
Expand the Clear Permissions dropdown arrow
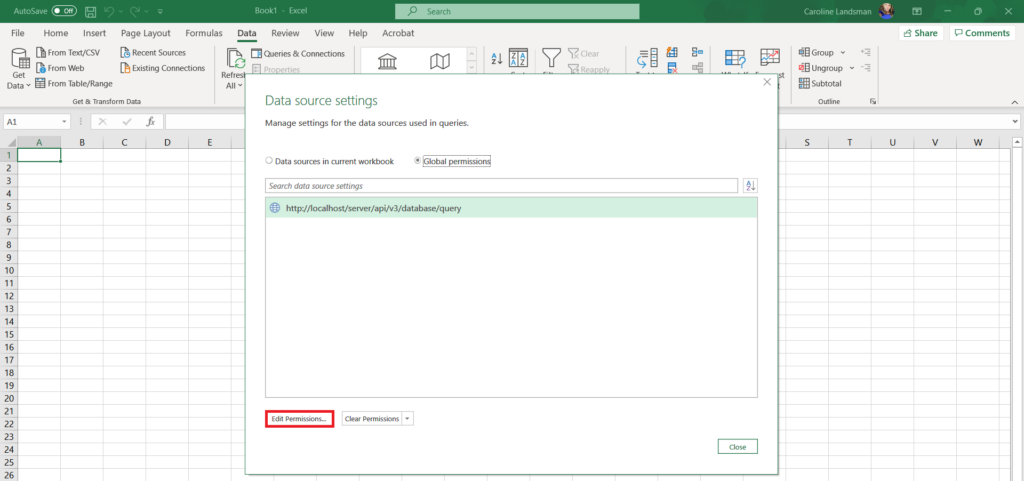[x=408, y=419]
